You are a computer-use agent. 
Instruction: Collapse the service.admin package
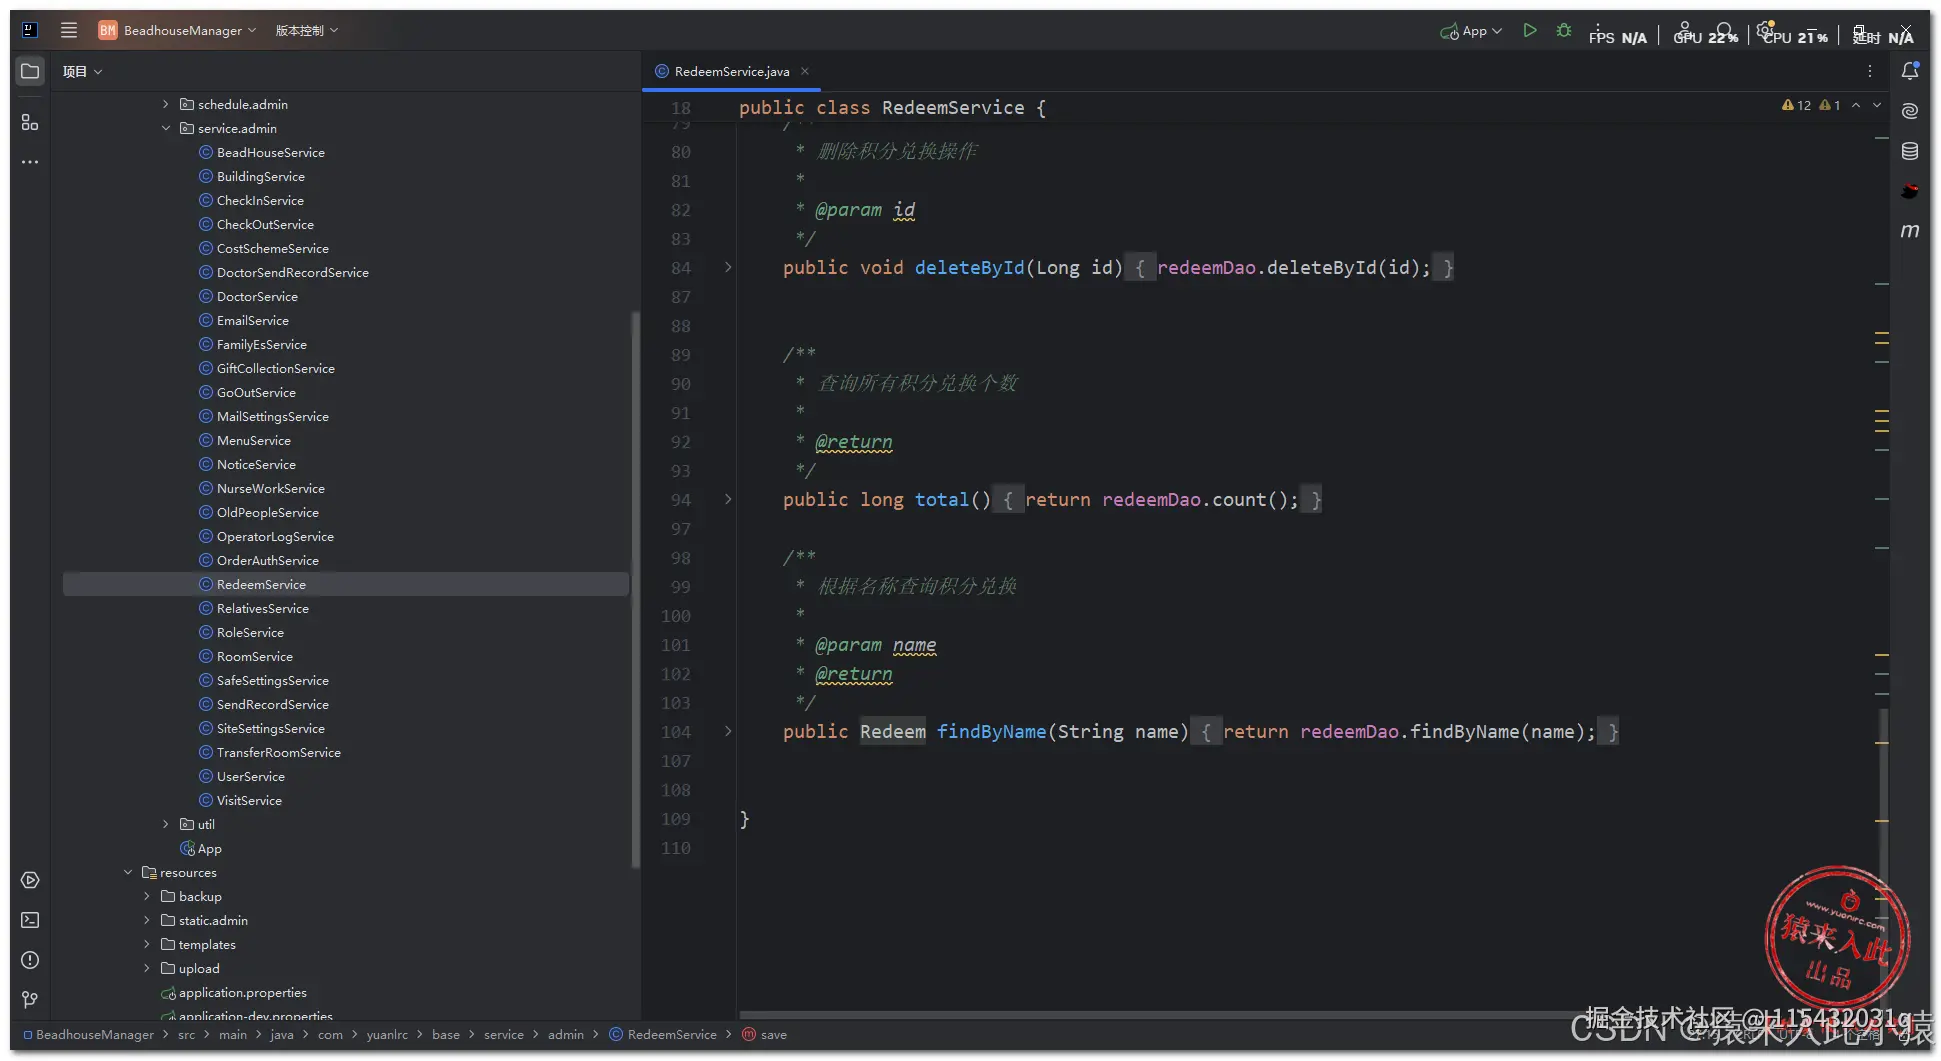(166, 128)
